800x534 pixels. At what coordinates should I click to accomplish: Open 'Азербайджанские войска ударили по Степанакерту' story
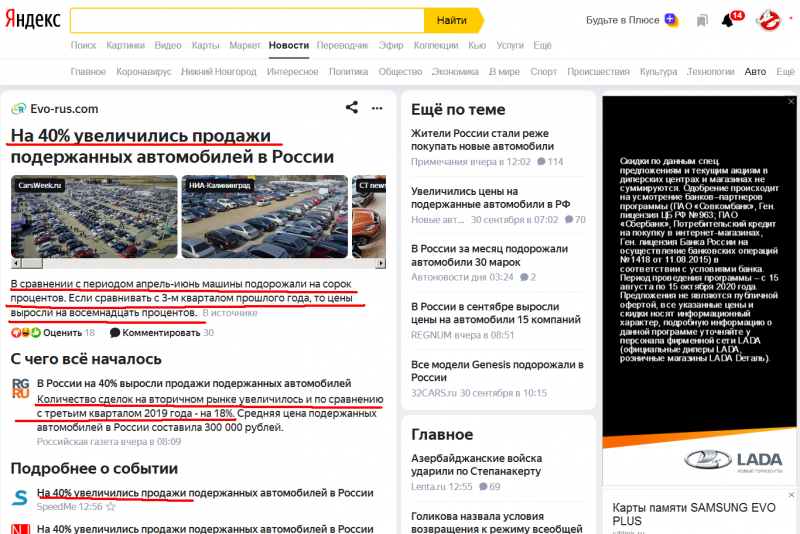click(x=477, y=465)
